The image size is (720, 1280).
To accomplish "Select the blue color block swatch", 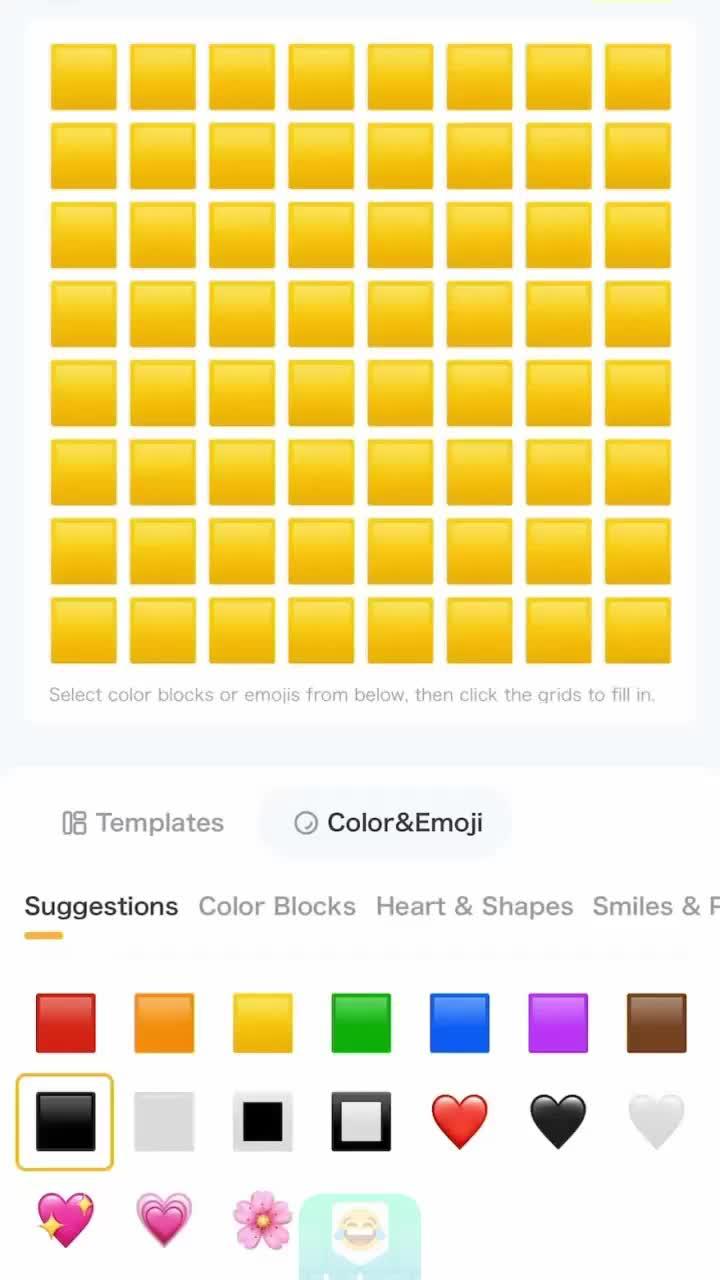I will pos(459,1022).
